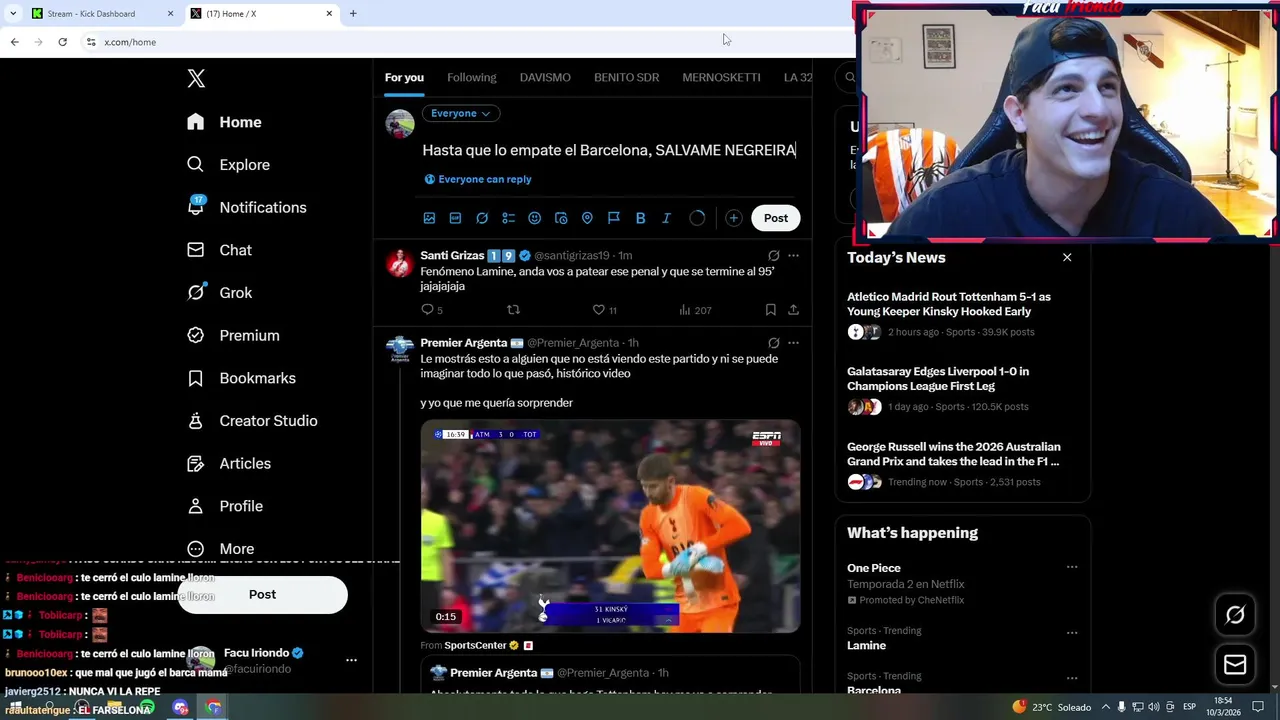Open account menu dots beside Facu Iriondo
Viewport: 1280px width, 720px height.
point(351,660)
